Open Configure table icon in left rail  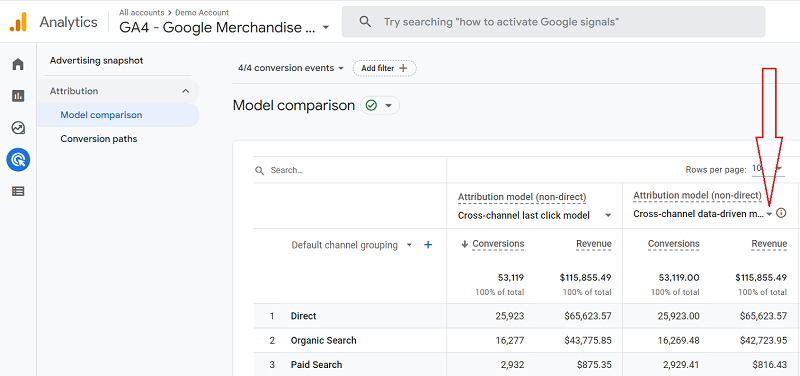click(18, 191)
